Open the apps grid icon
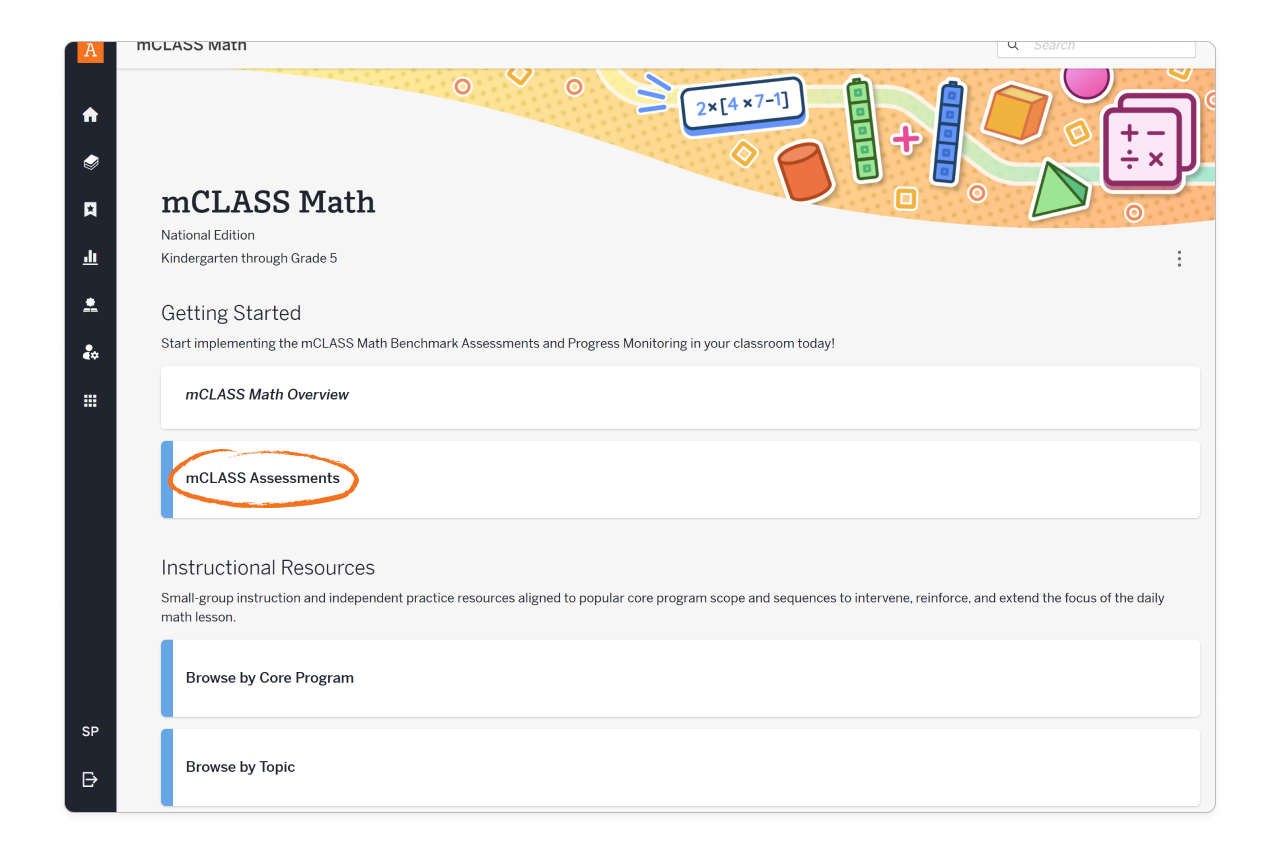The width and height of the screenshot is (1280, 853). [x=90, y=400]
